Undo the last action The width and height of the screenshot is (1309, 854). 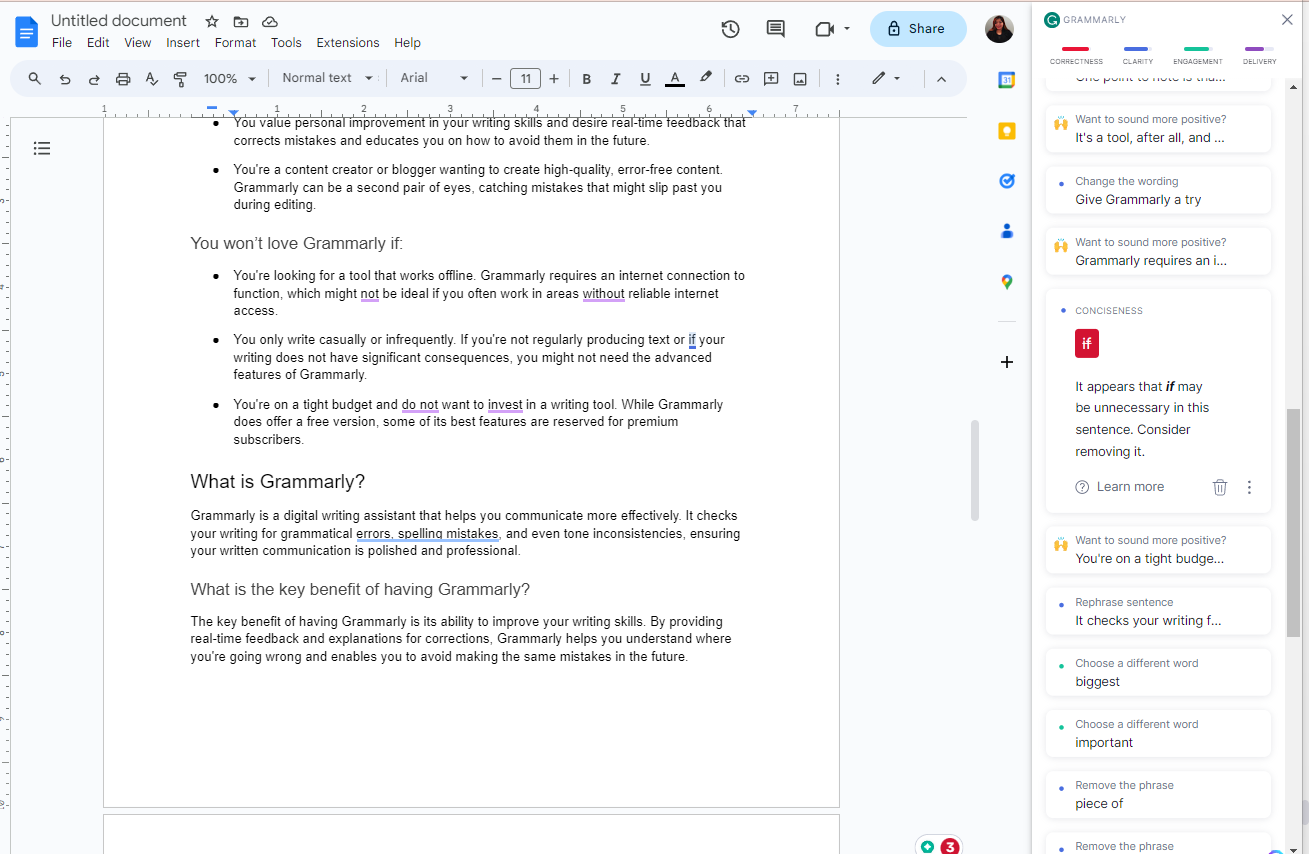click(65, 78)
